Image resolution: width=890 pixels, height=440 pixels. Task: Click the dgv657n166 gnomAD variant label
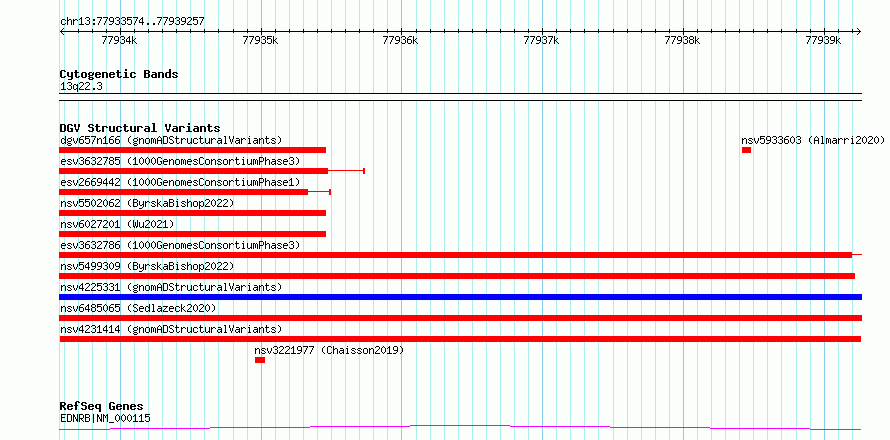point(171,140)
